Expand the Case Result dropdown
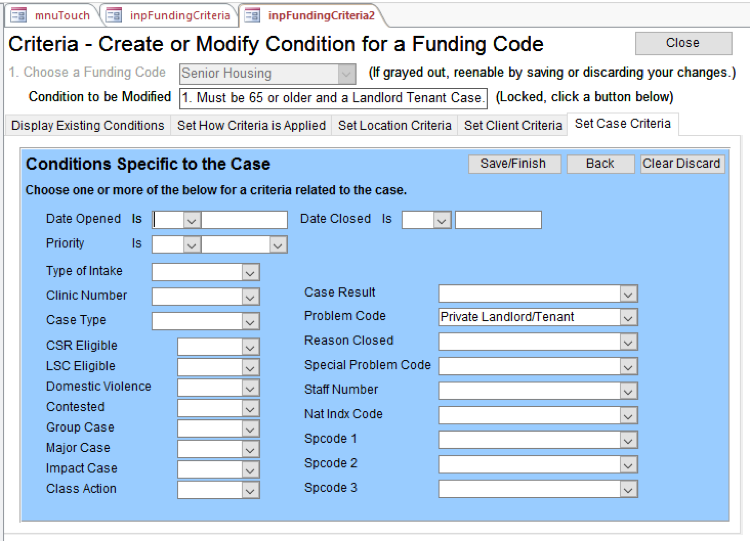 (627, 293)
